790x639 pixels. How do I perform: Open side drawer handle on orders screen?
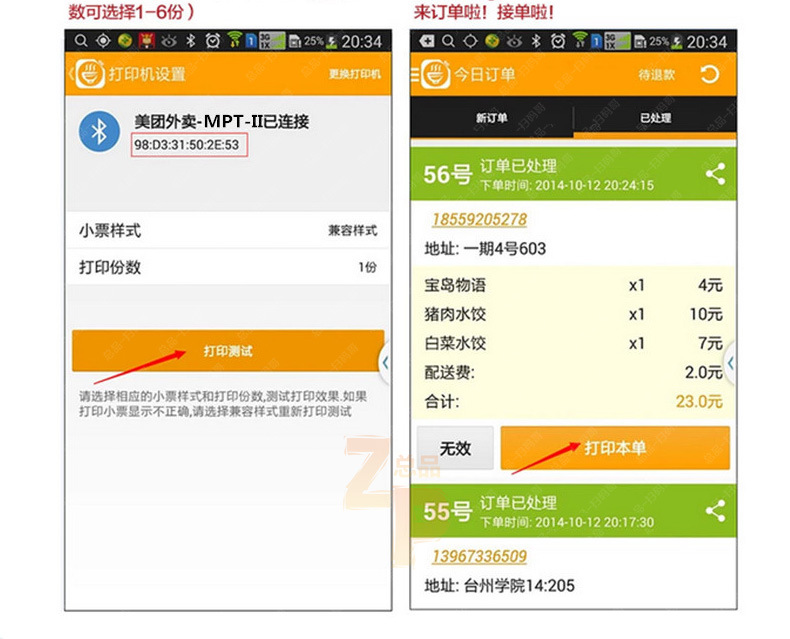[x=730, y=362]
